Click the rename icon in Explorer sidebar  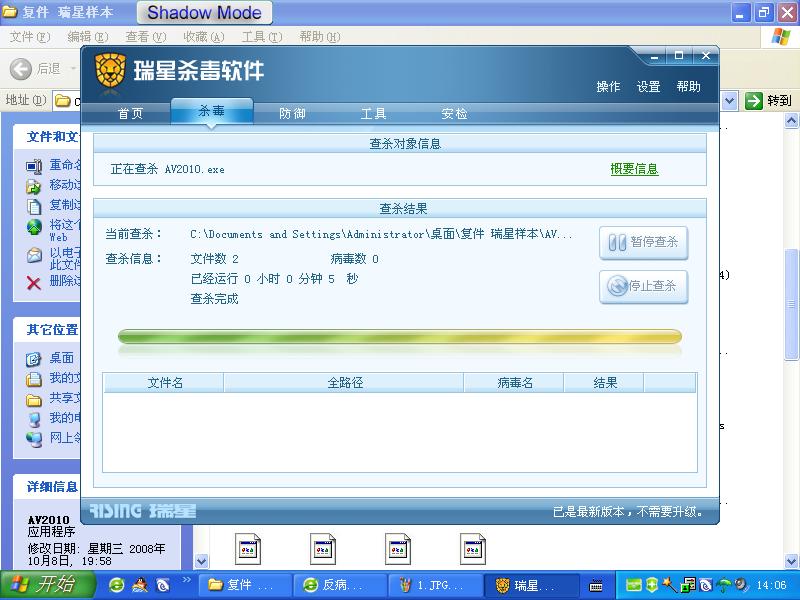click(34, 166)
